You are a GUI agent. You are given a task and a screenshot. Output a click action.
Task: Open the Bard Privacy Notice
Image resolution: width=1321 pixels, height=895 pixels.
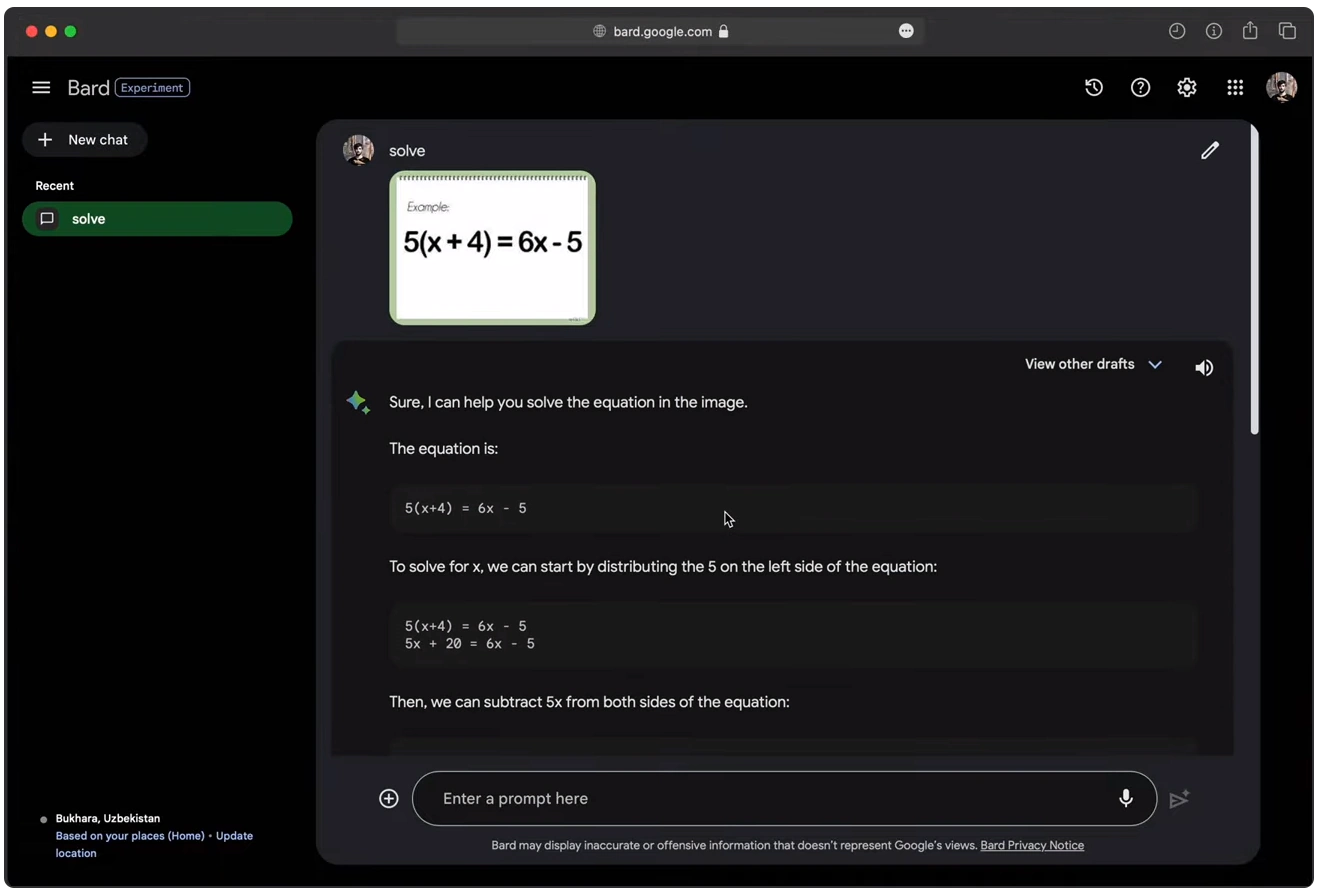1032,845
